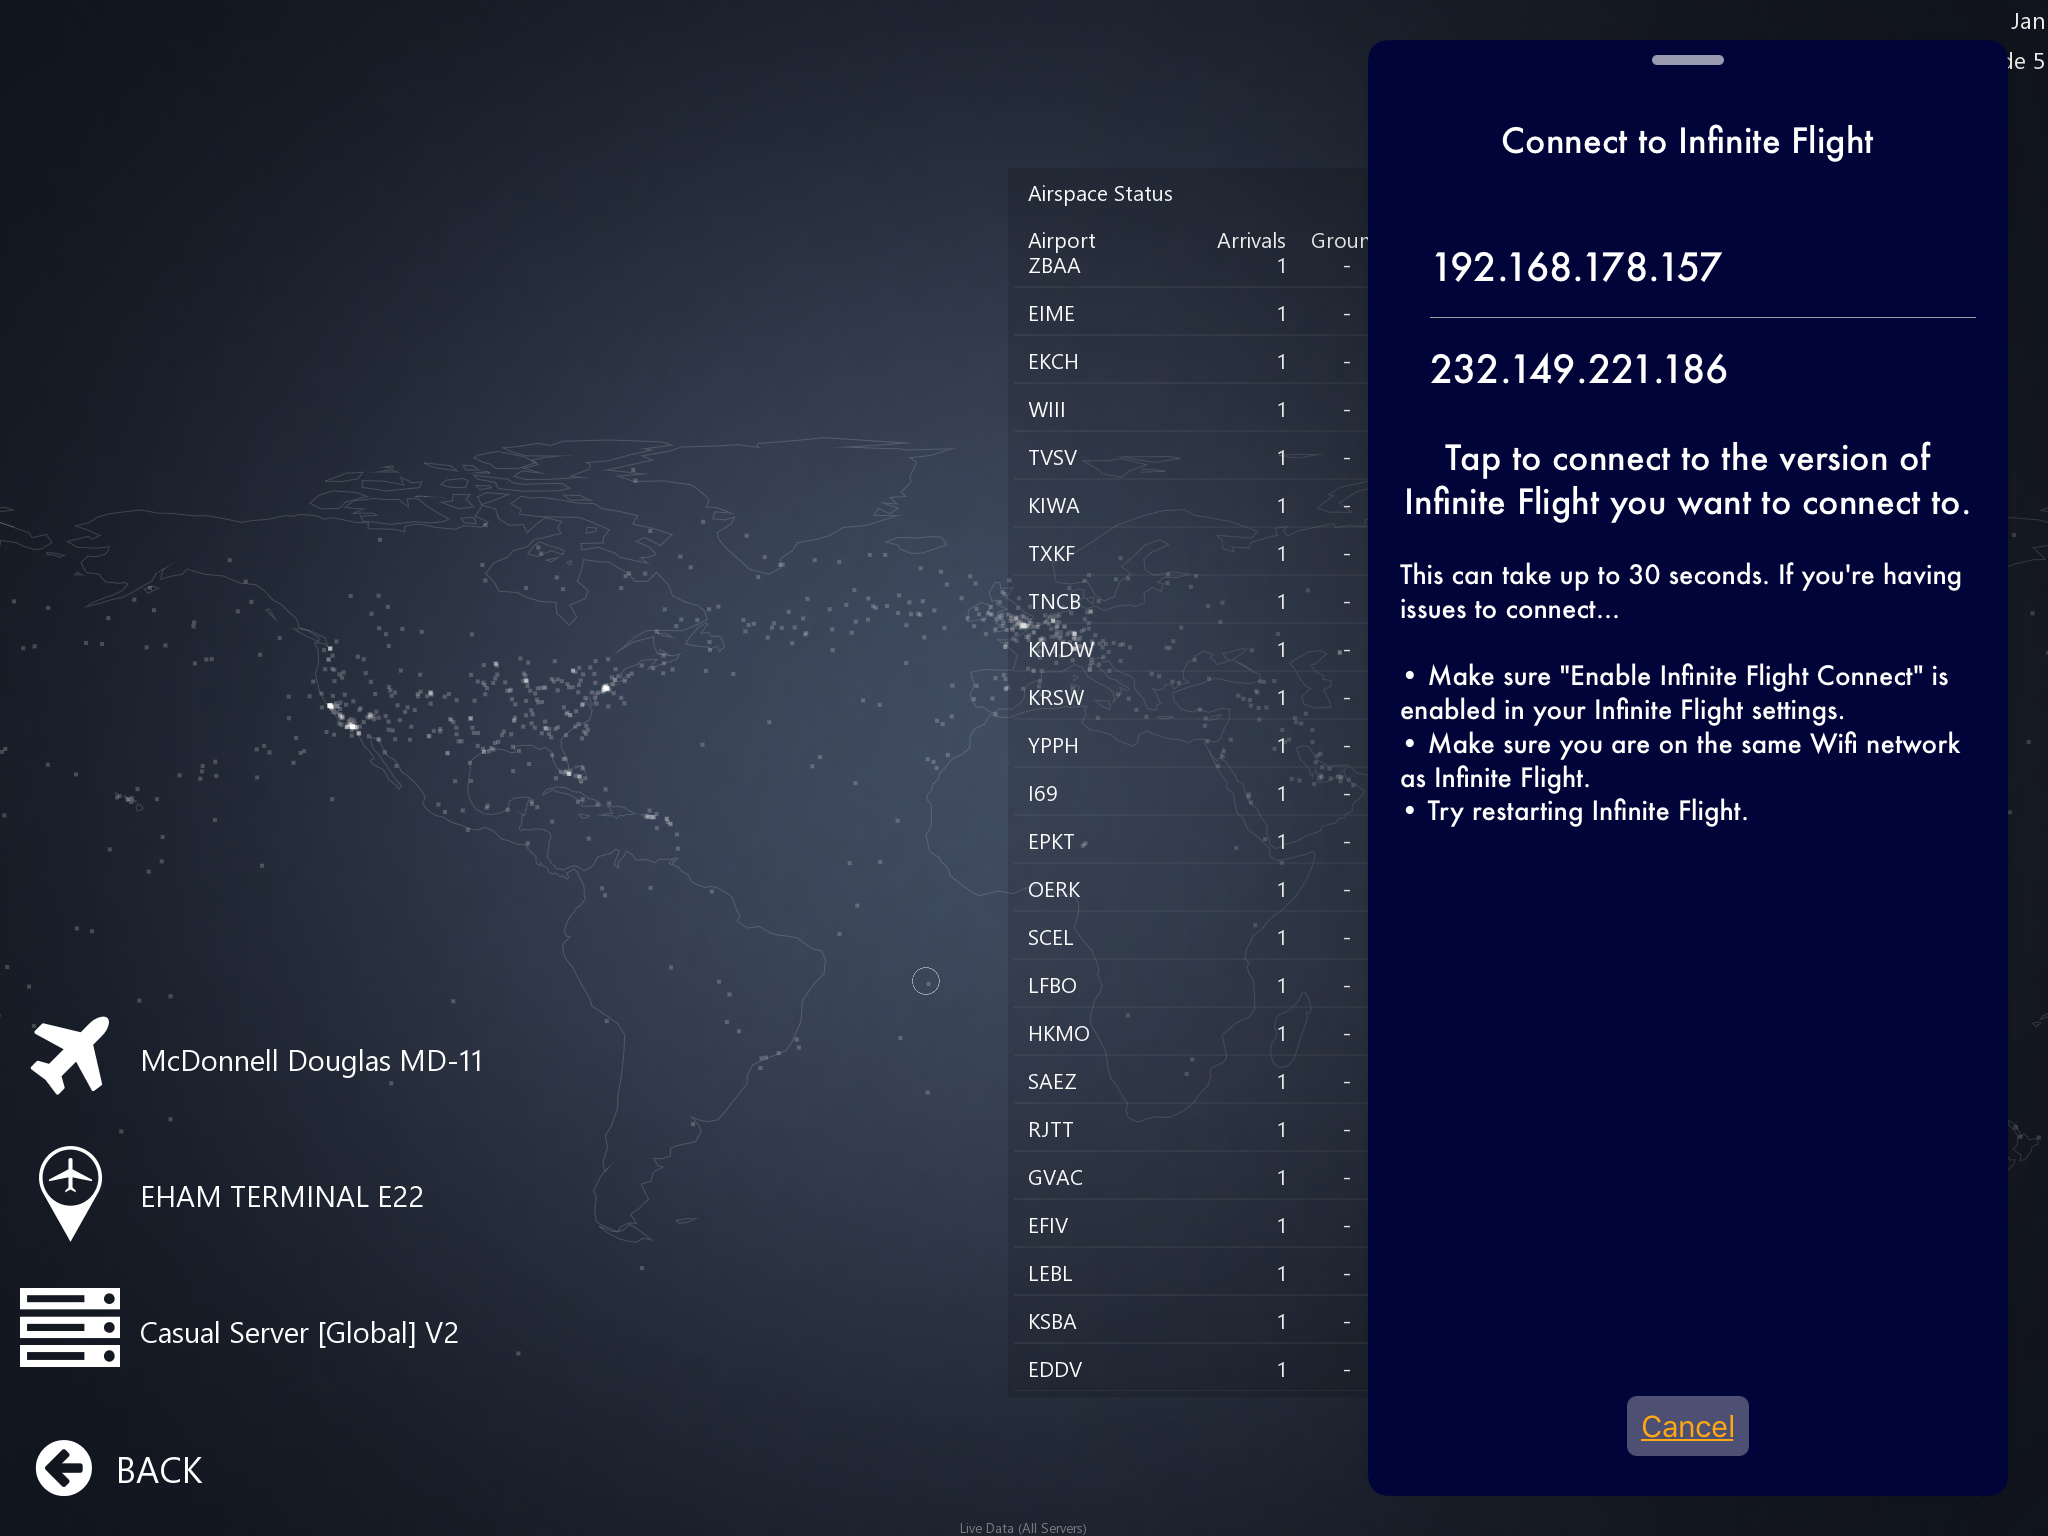Select the ZBAA airport row

coord(1054,267)
